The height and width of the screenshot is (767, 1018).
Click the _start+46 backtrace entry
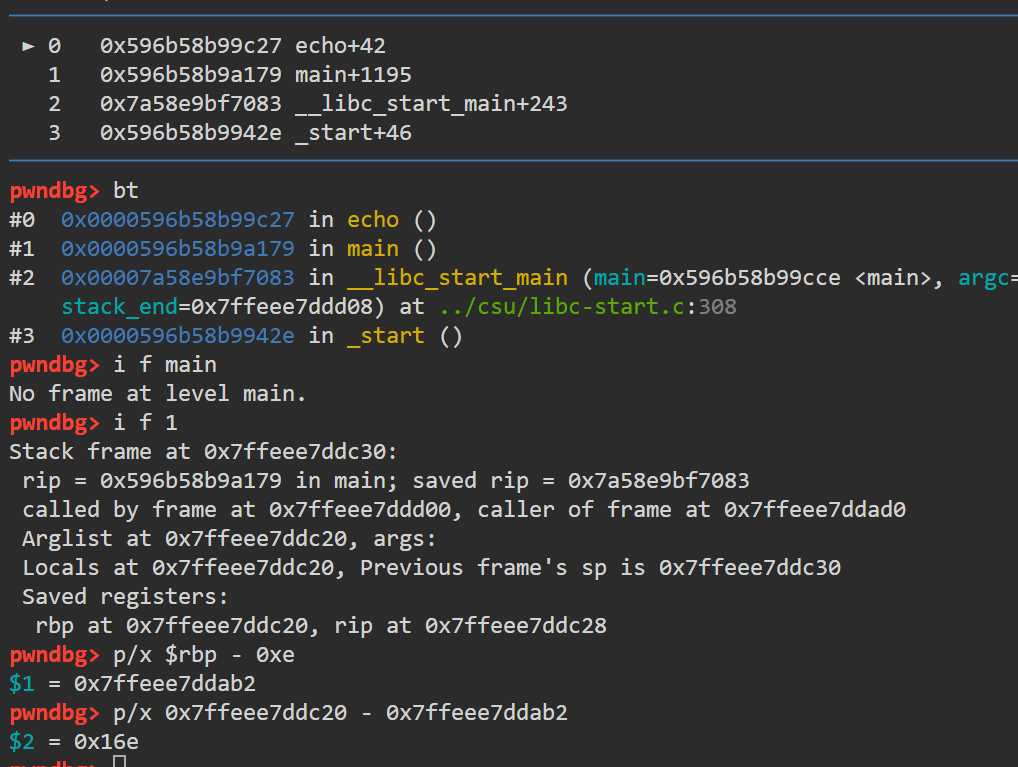click(x=353, y=133)
